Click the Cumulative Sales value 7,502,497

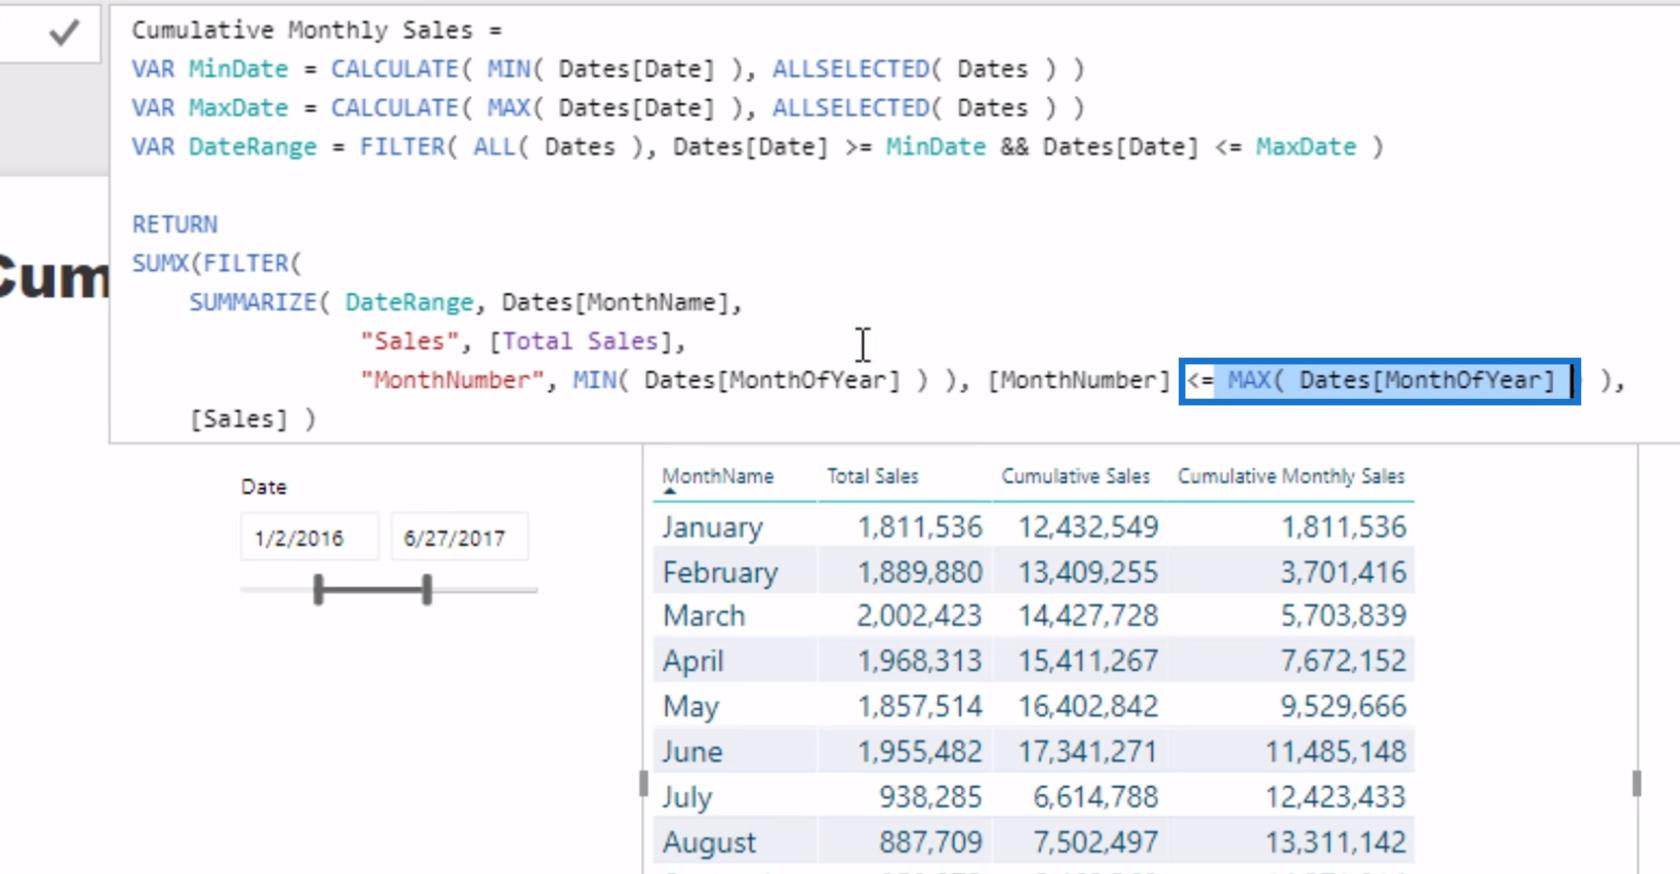1096,843
